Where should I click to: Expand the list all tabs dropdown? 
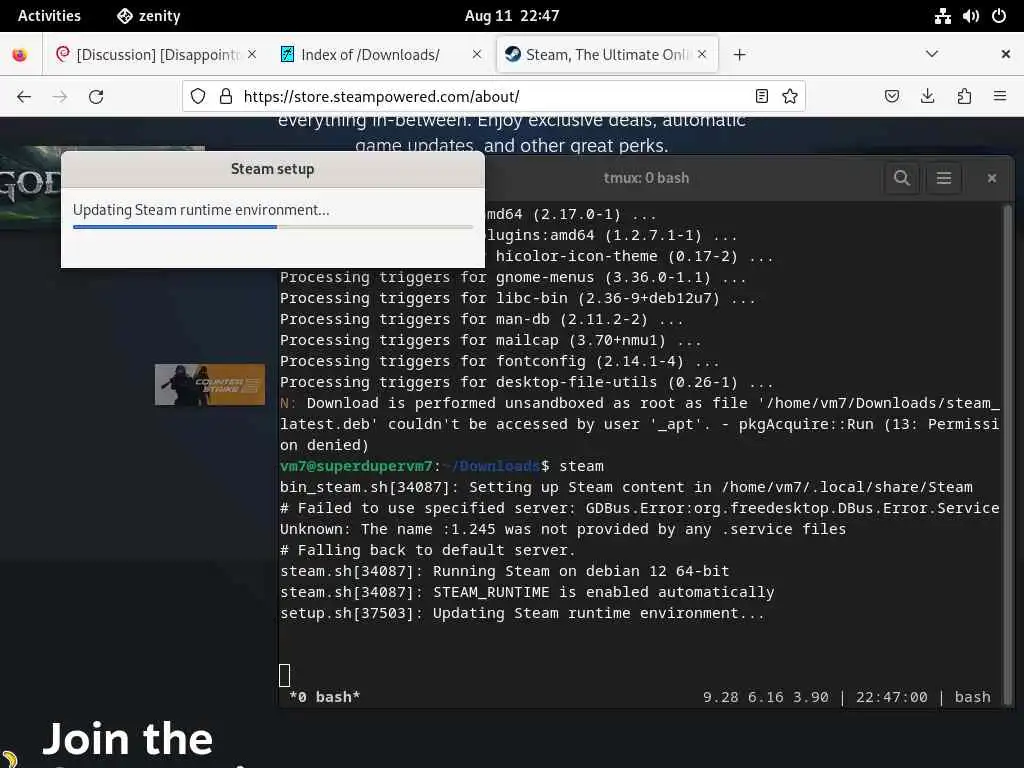click(x=932, y=54)
